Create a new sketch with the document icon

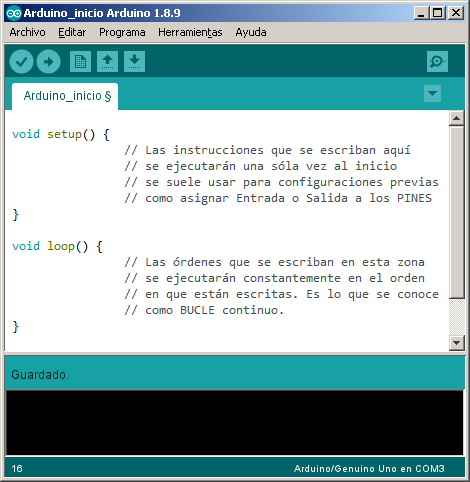coord(80,61)
